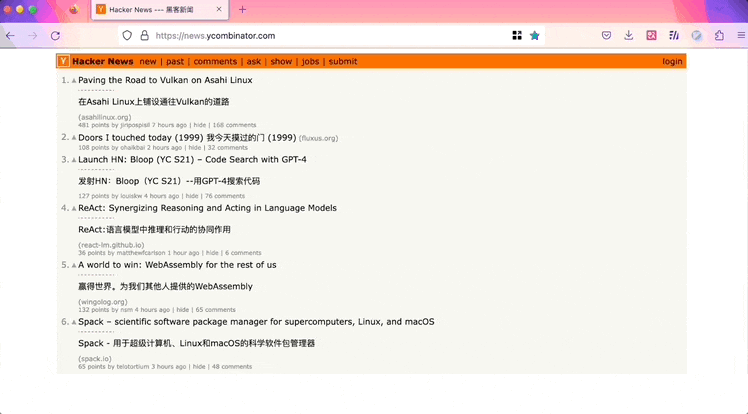The height and width of the screenshot is (414, 748).
Task: Open the 'comments' nav link
Action: (x=215, y=62)
